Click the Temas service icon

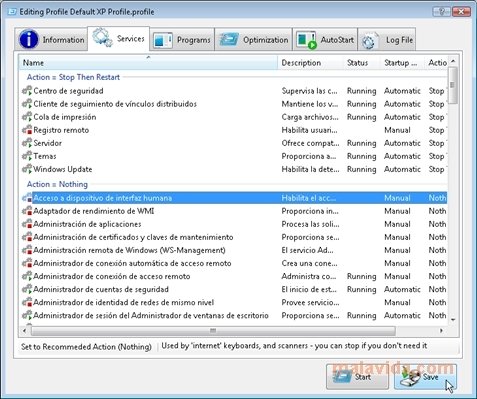[27, 156]
